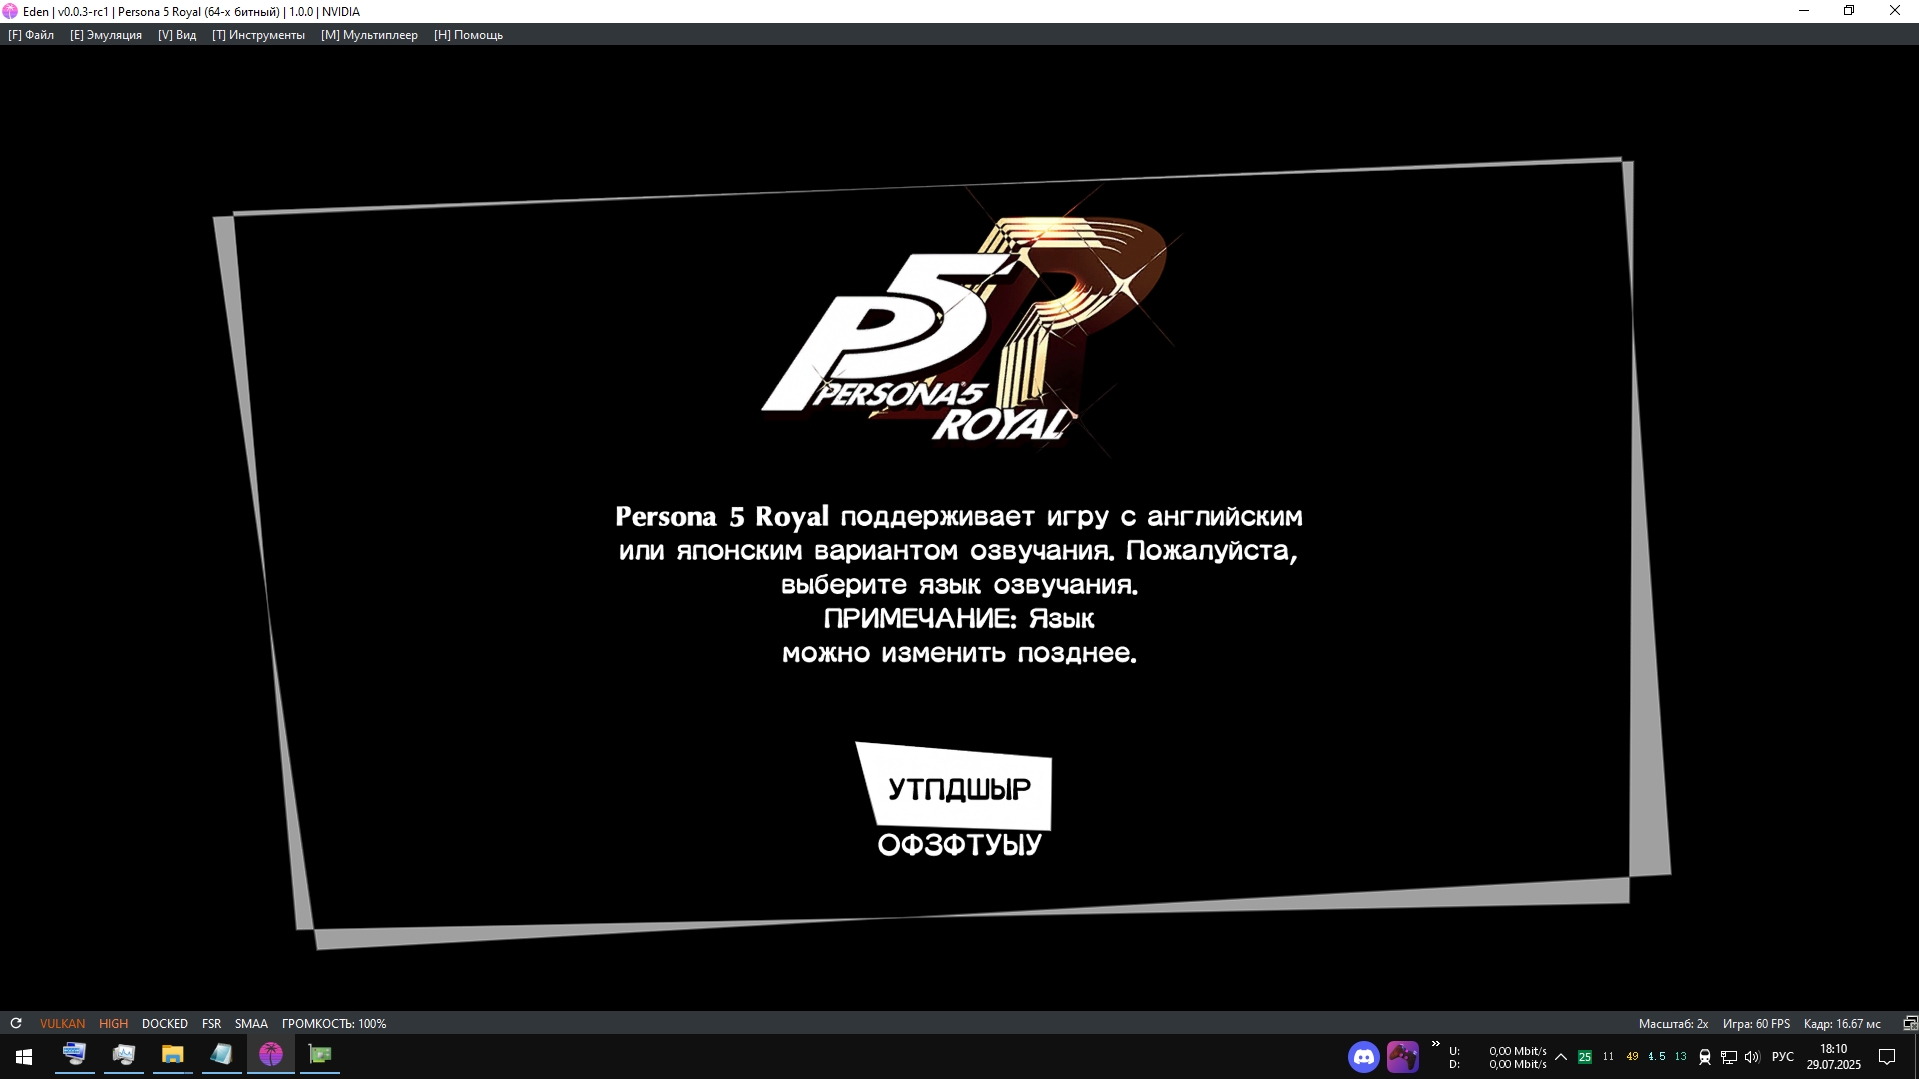Toggle the VULKAN graphics API button
1919x1079 pixels.
pos(62,1023)
